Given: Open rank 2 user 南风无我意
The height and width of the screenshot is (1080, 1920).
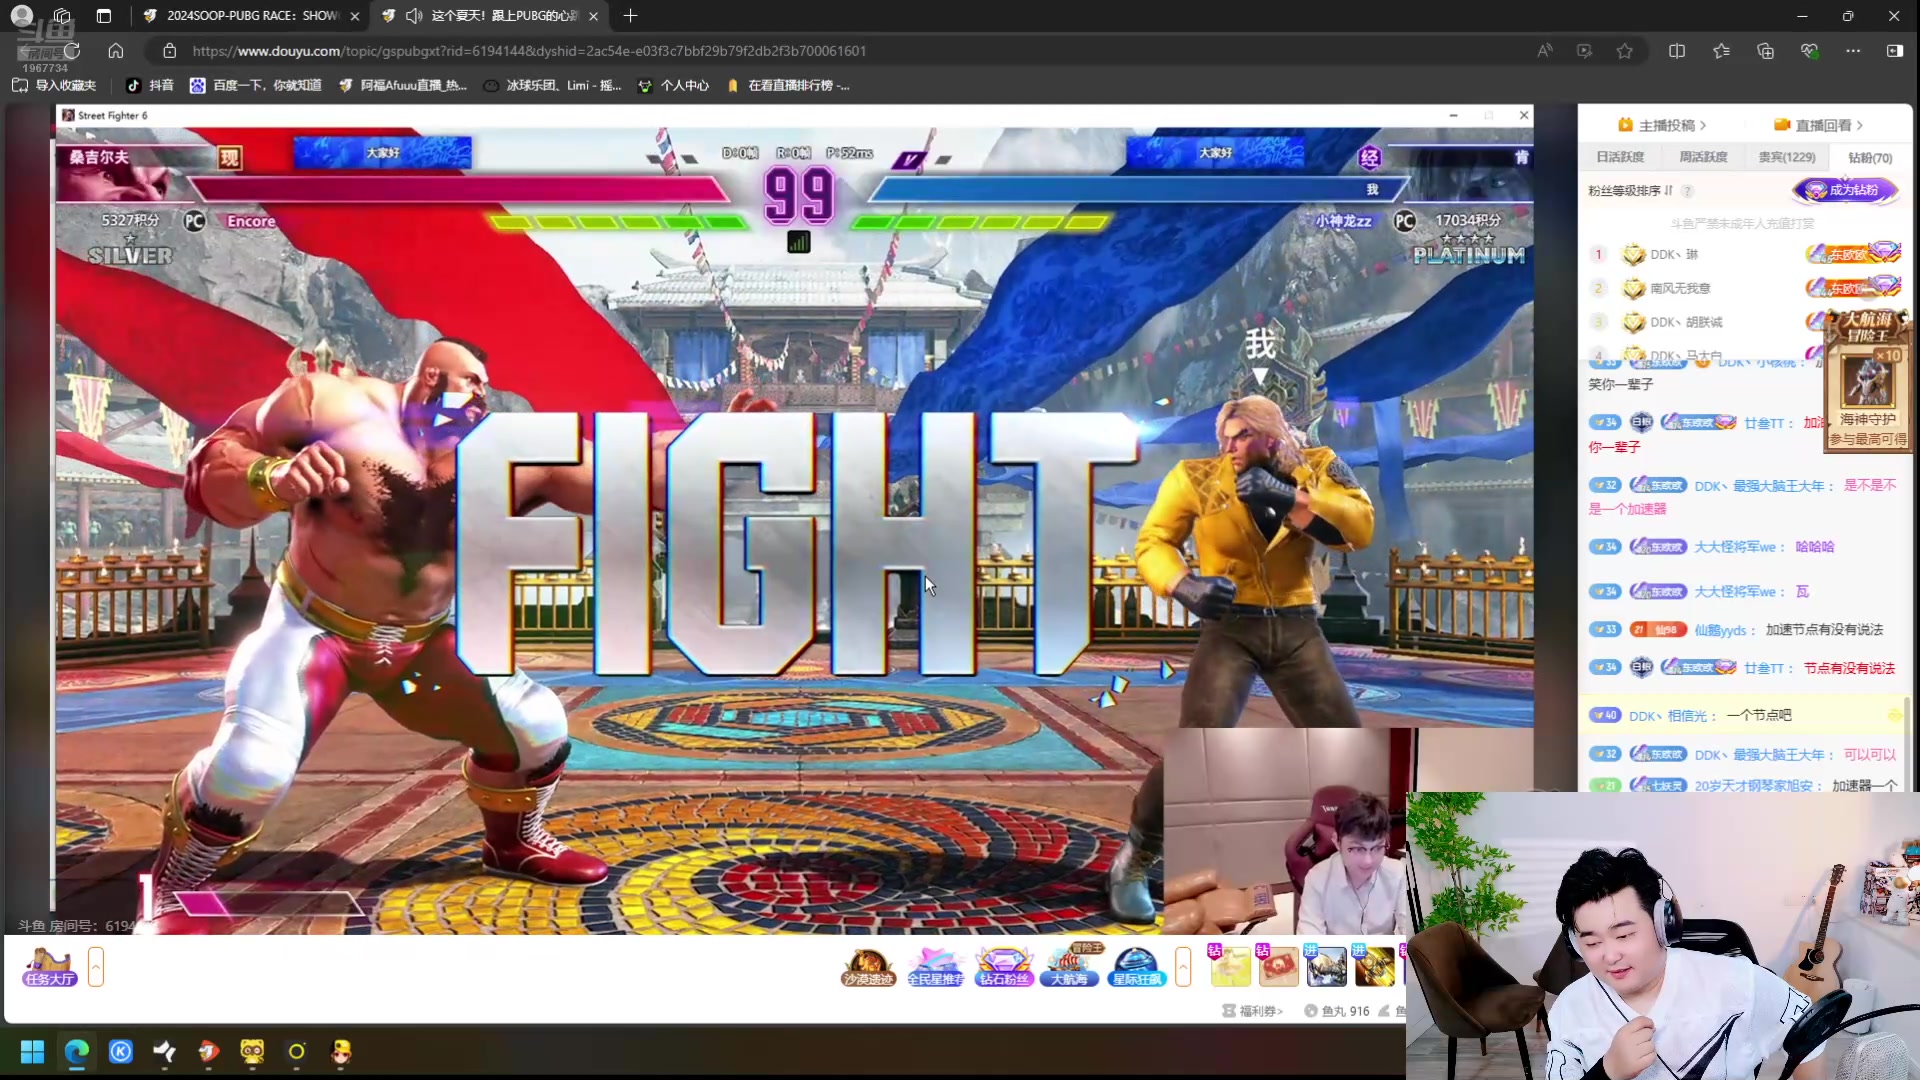Looking at the screenshot, I should pyautogui.click(x=1680, y=289).
